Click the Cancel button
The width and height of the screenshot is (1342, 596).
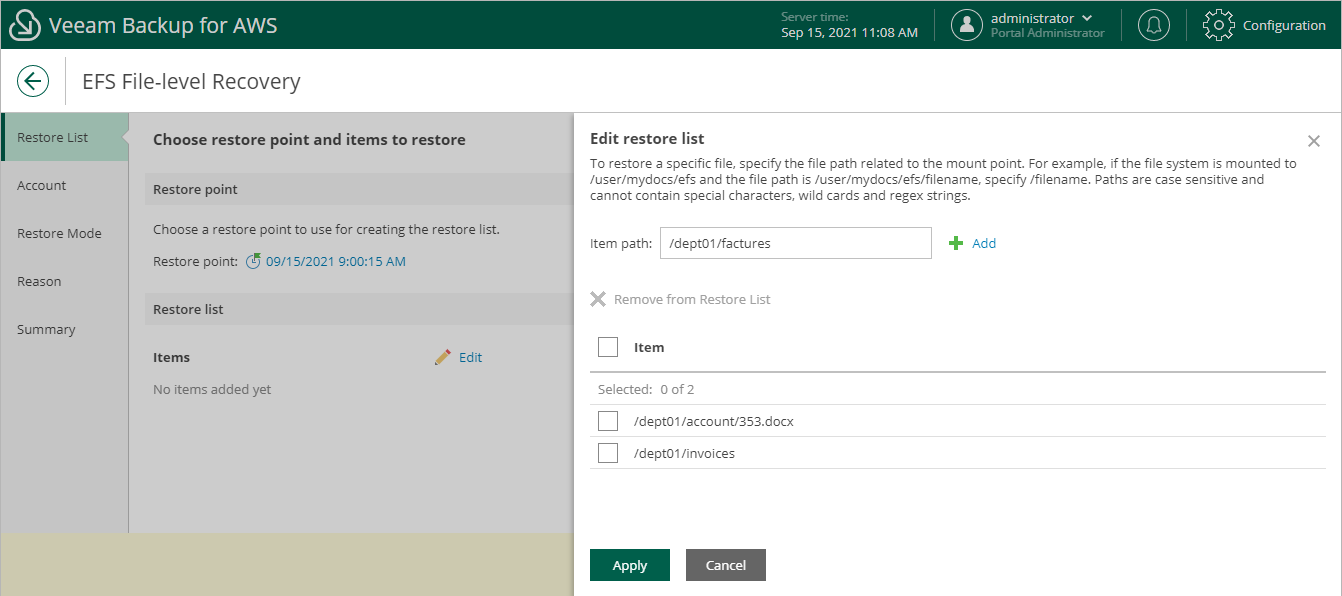(x=726, y=565)
